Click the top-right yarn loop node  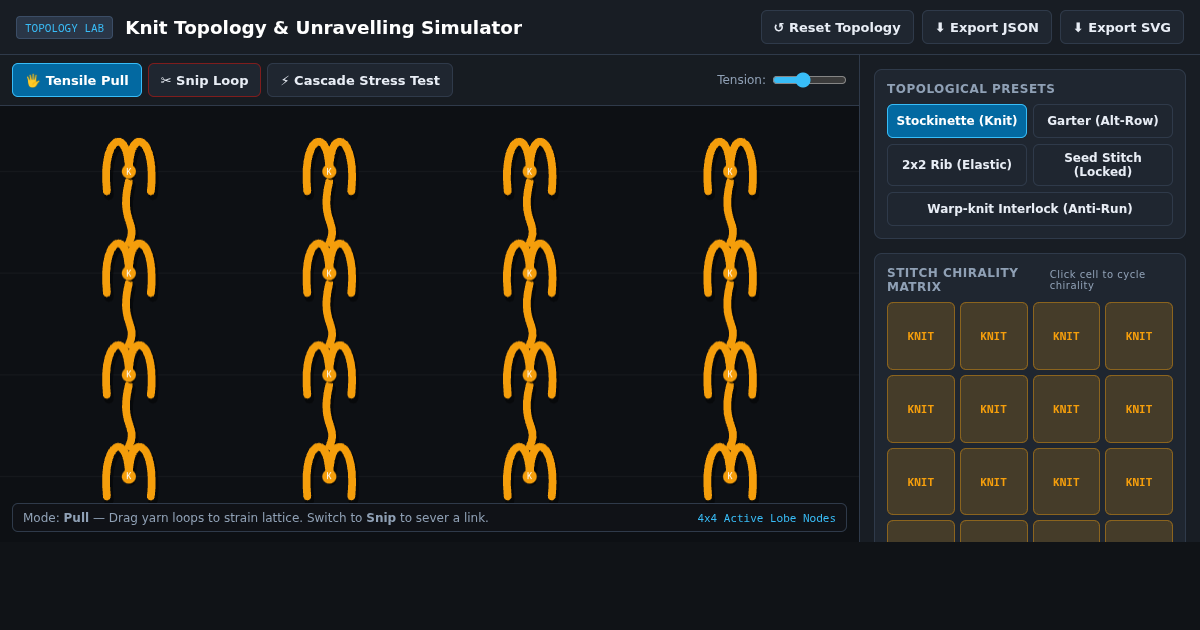(x=730, y=172)
